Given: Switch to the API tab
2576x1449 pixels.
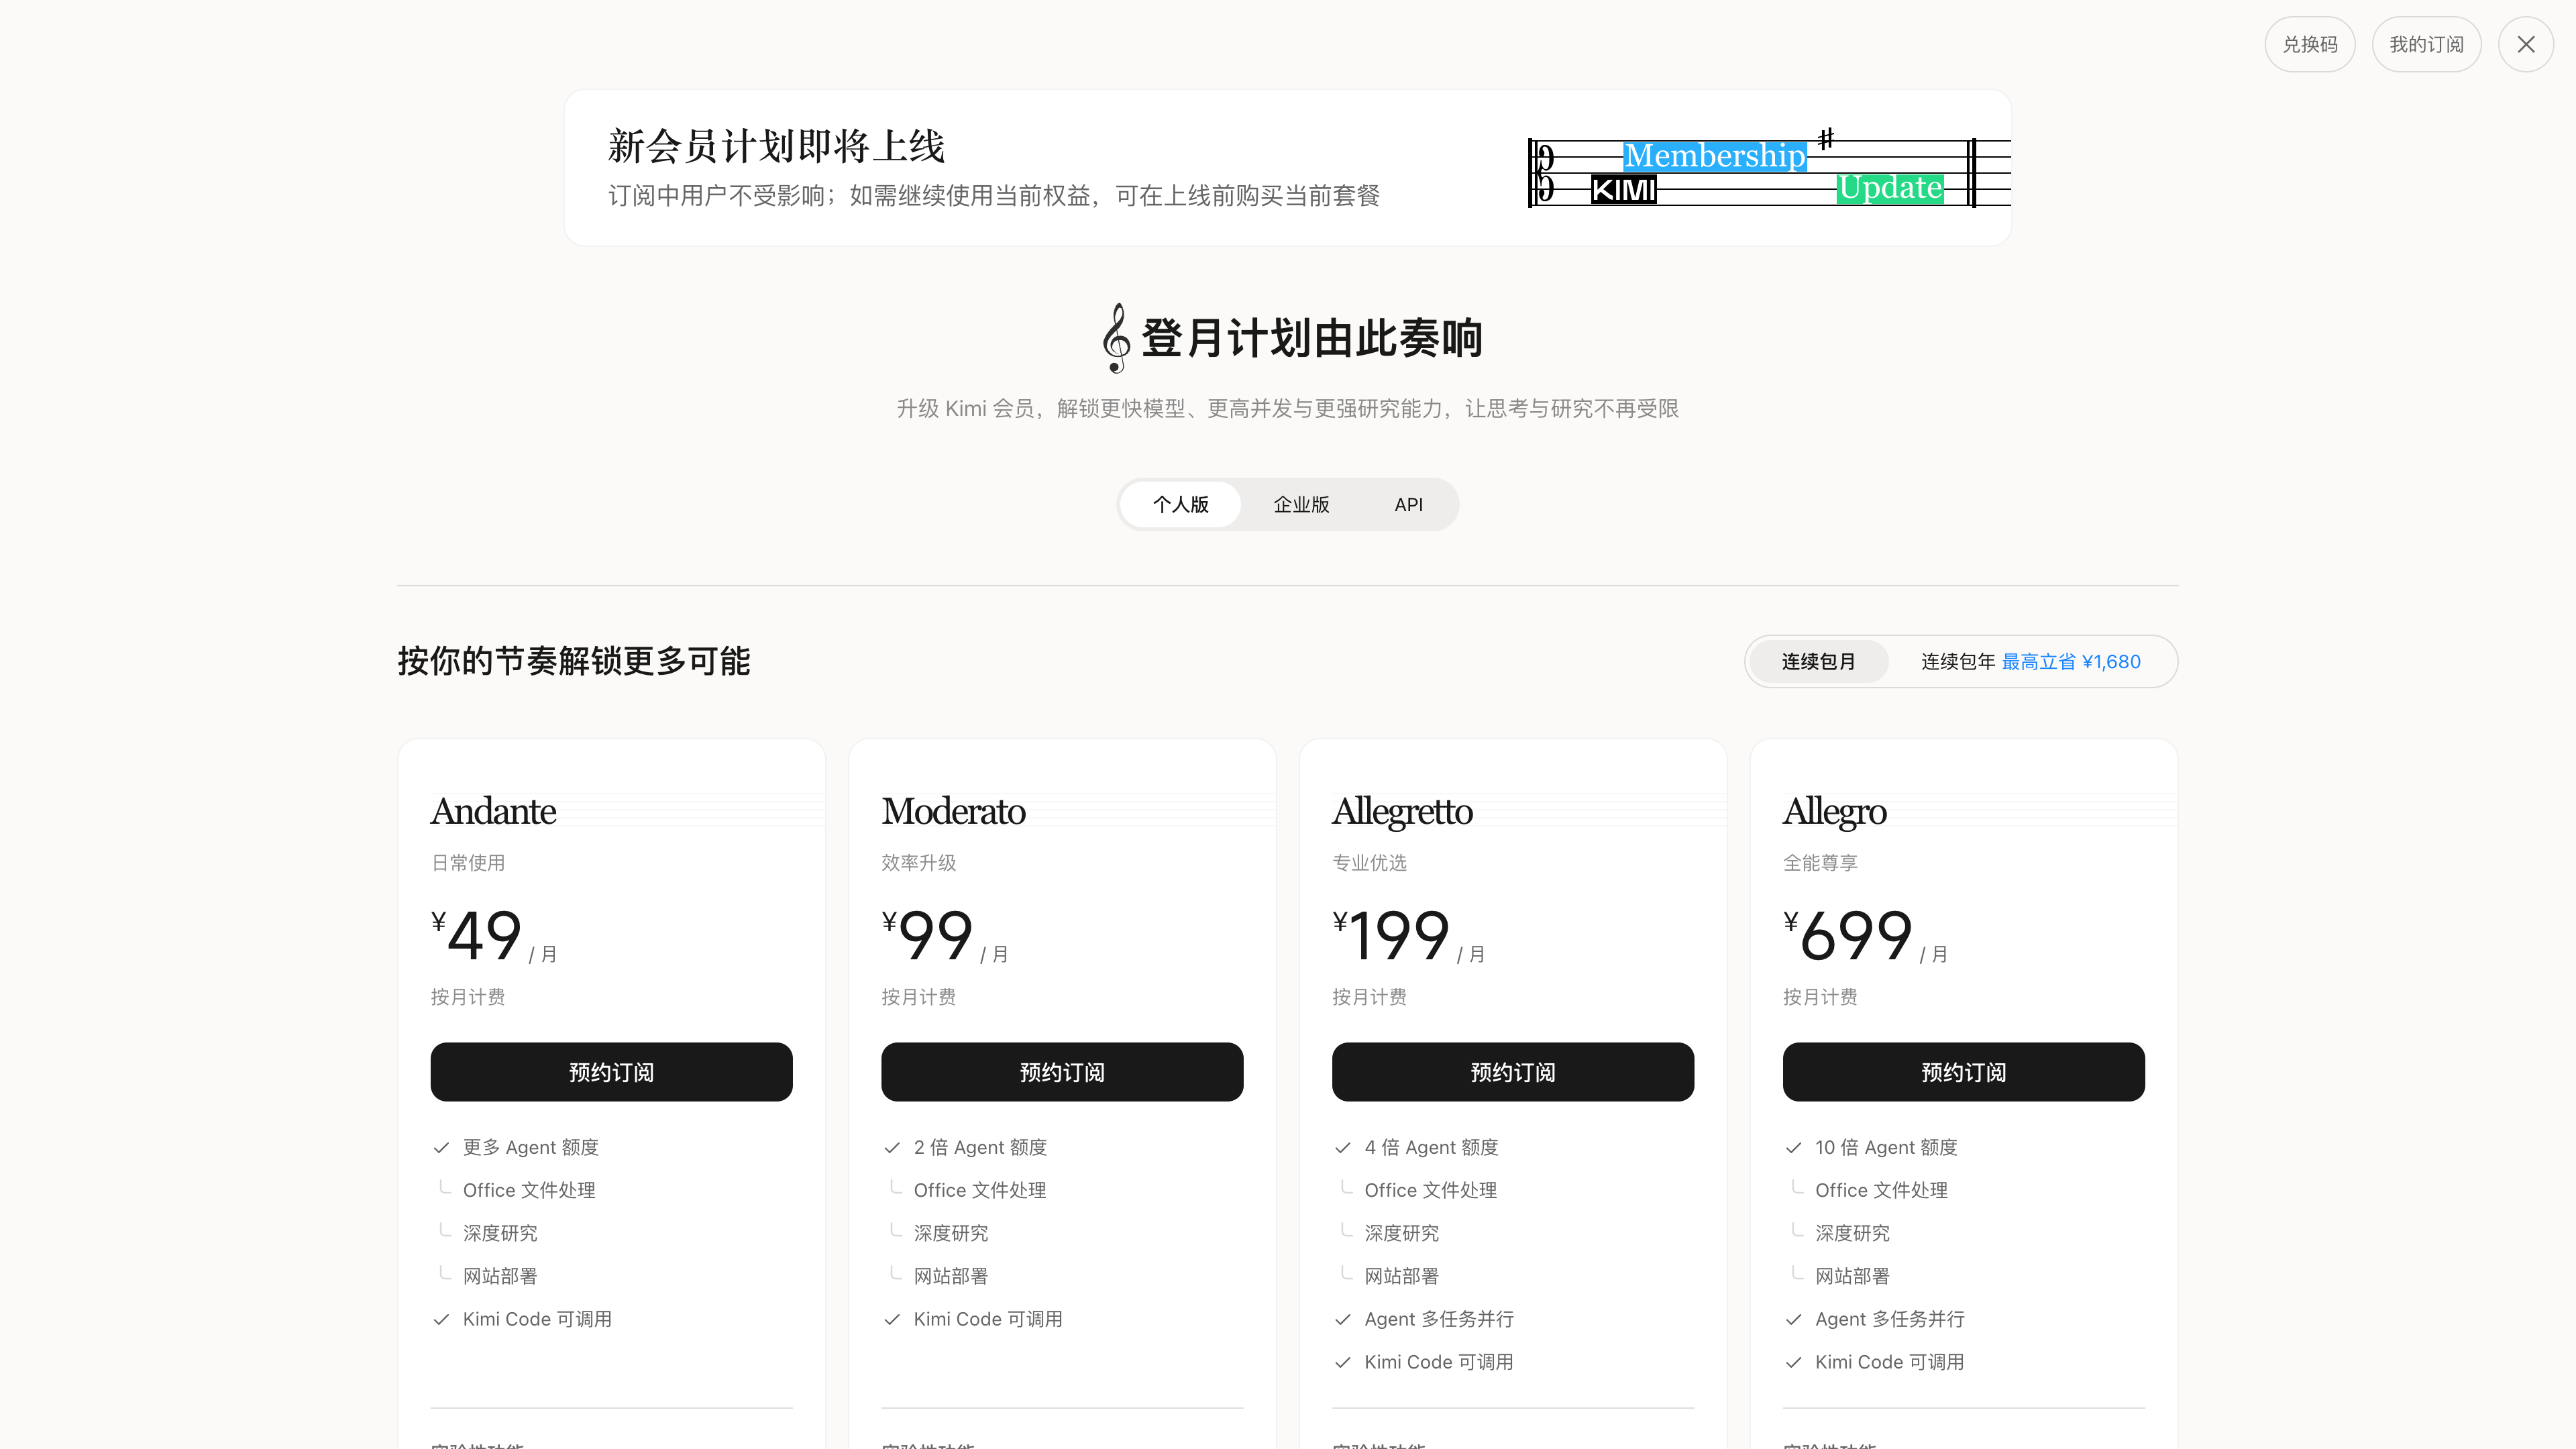Looking at the screenshot, I should [x=1408, y=504].
